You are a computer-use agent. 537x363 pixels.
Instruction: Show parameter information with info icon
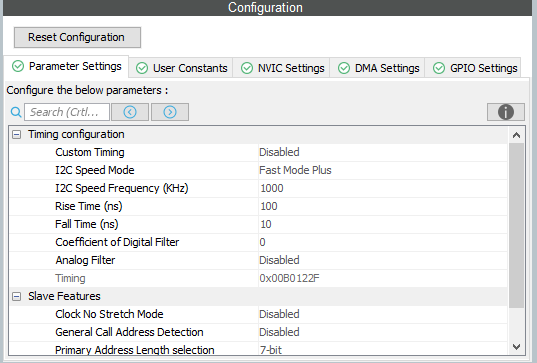tap(505, 112)
